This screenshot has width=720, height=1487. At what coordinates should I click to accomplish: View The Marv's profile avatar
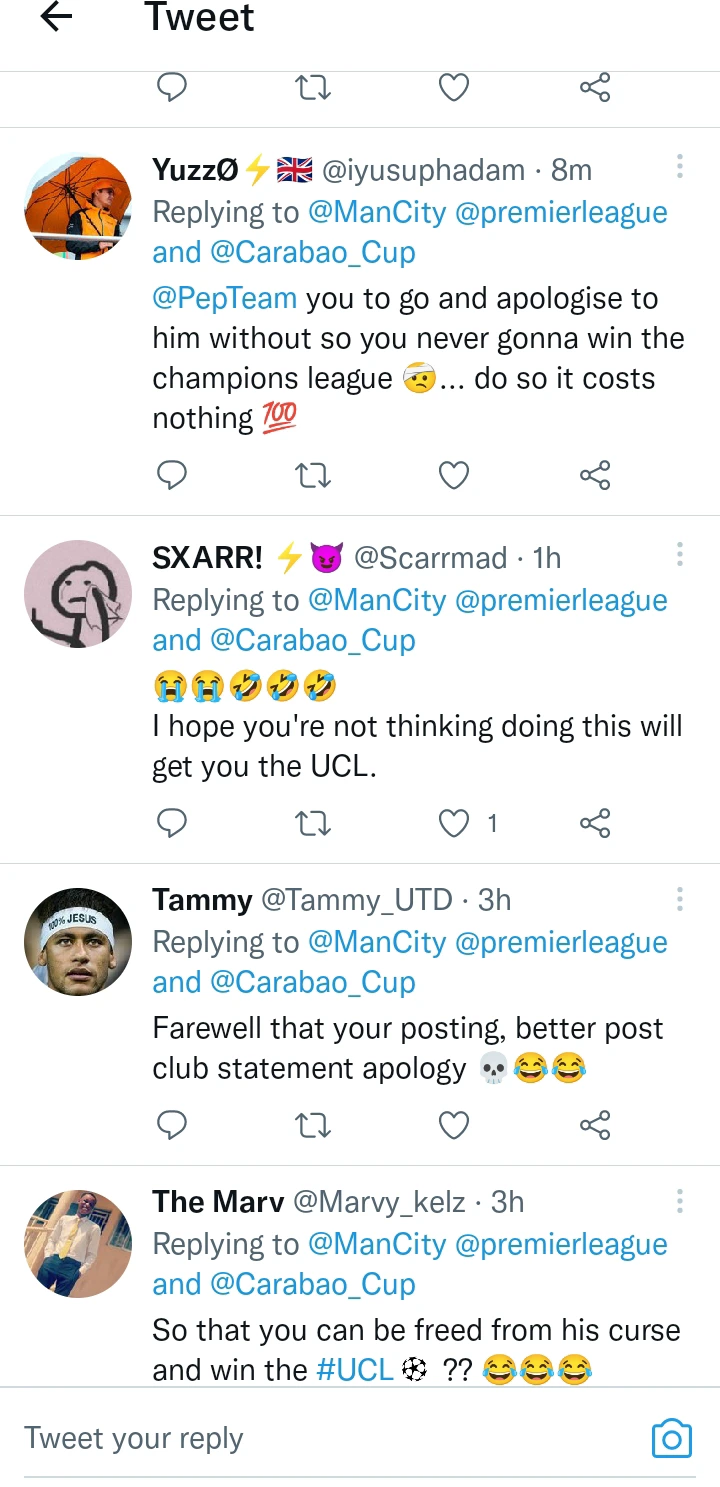[78, 1244]
